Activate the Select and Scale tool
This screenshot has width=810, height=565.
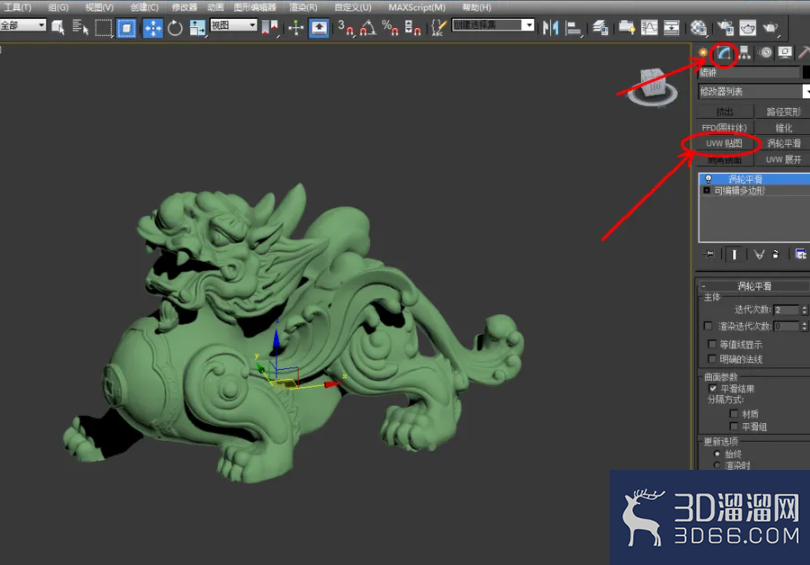tap(197, 27)
